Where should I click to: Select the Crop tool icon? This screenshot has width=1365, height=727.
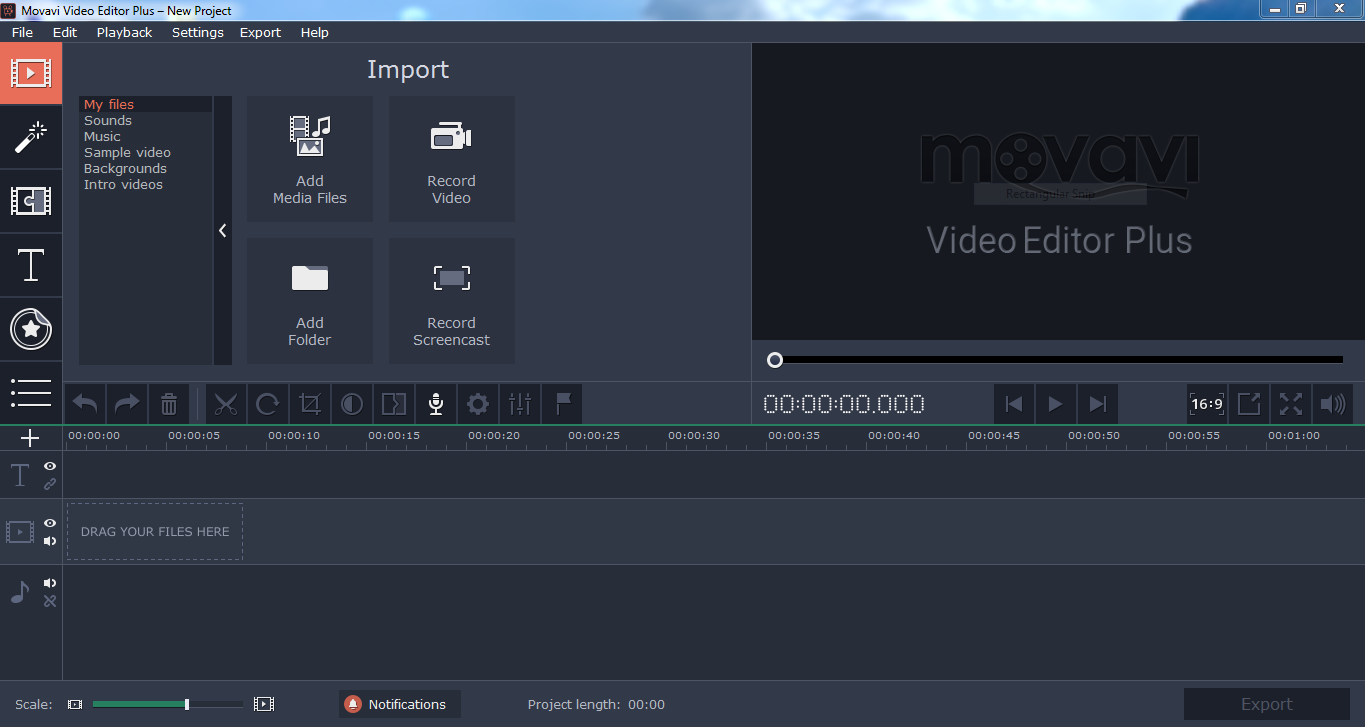310,404
